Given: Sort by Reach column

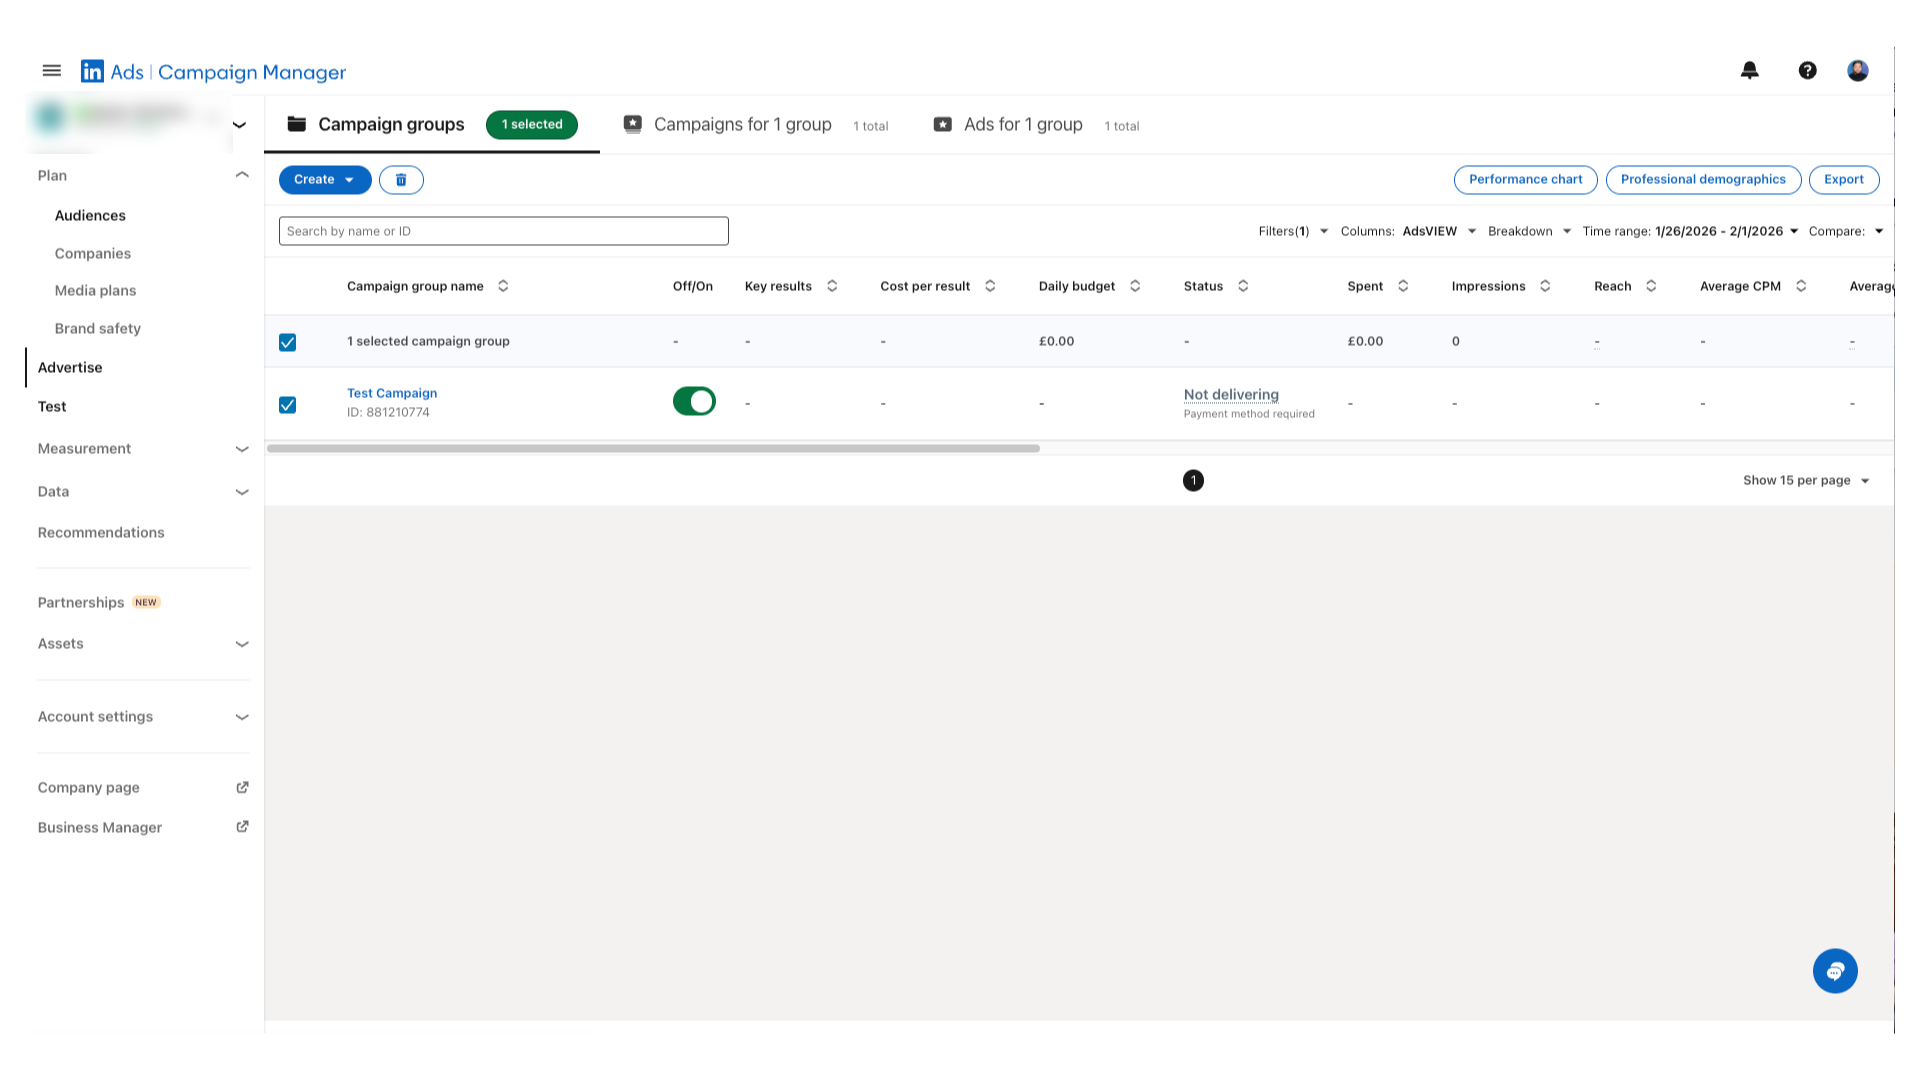Looking at the screenshot, I should [1651, 286].
